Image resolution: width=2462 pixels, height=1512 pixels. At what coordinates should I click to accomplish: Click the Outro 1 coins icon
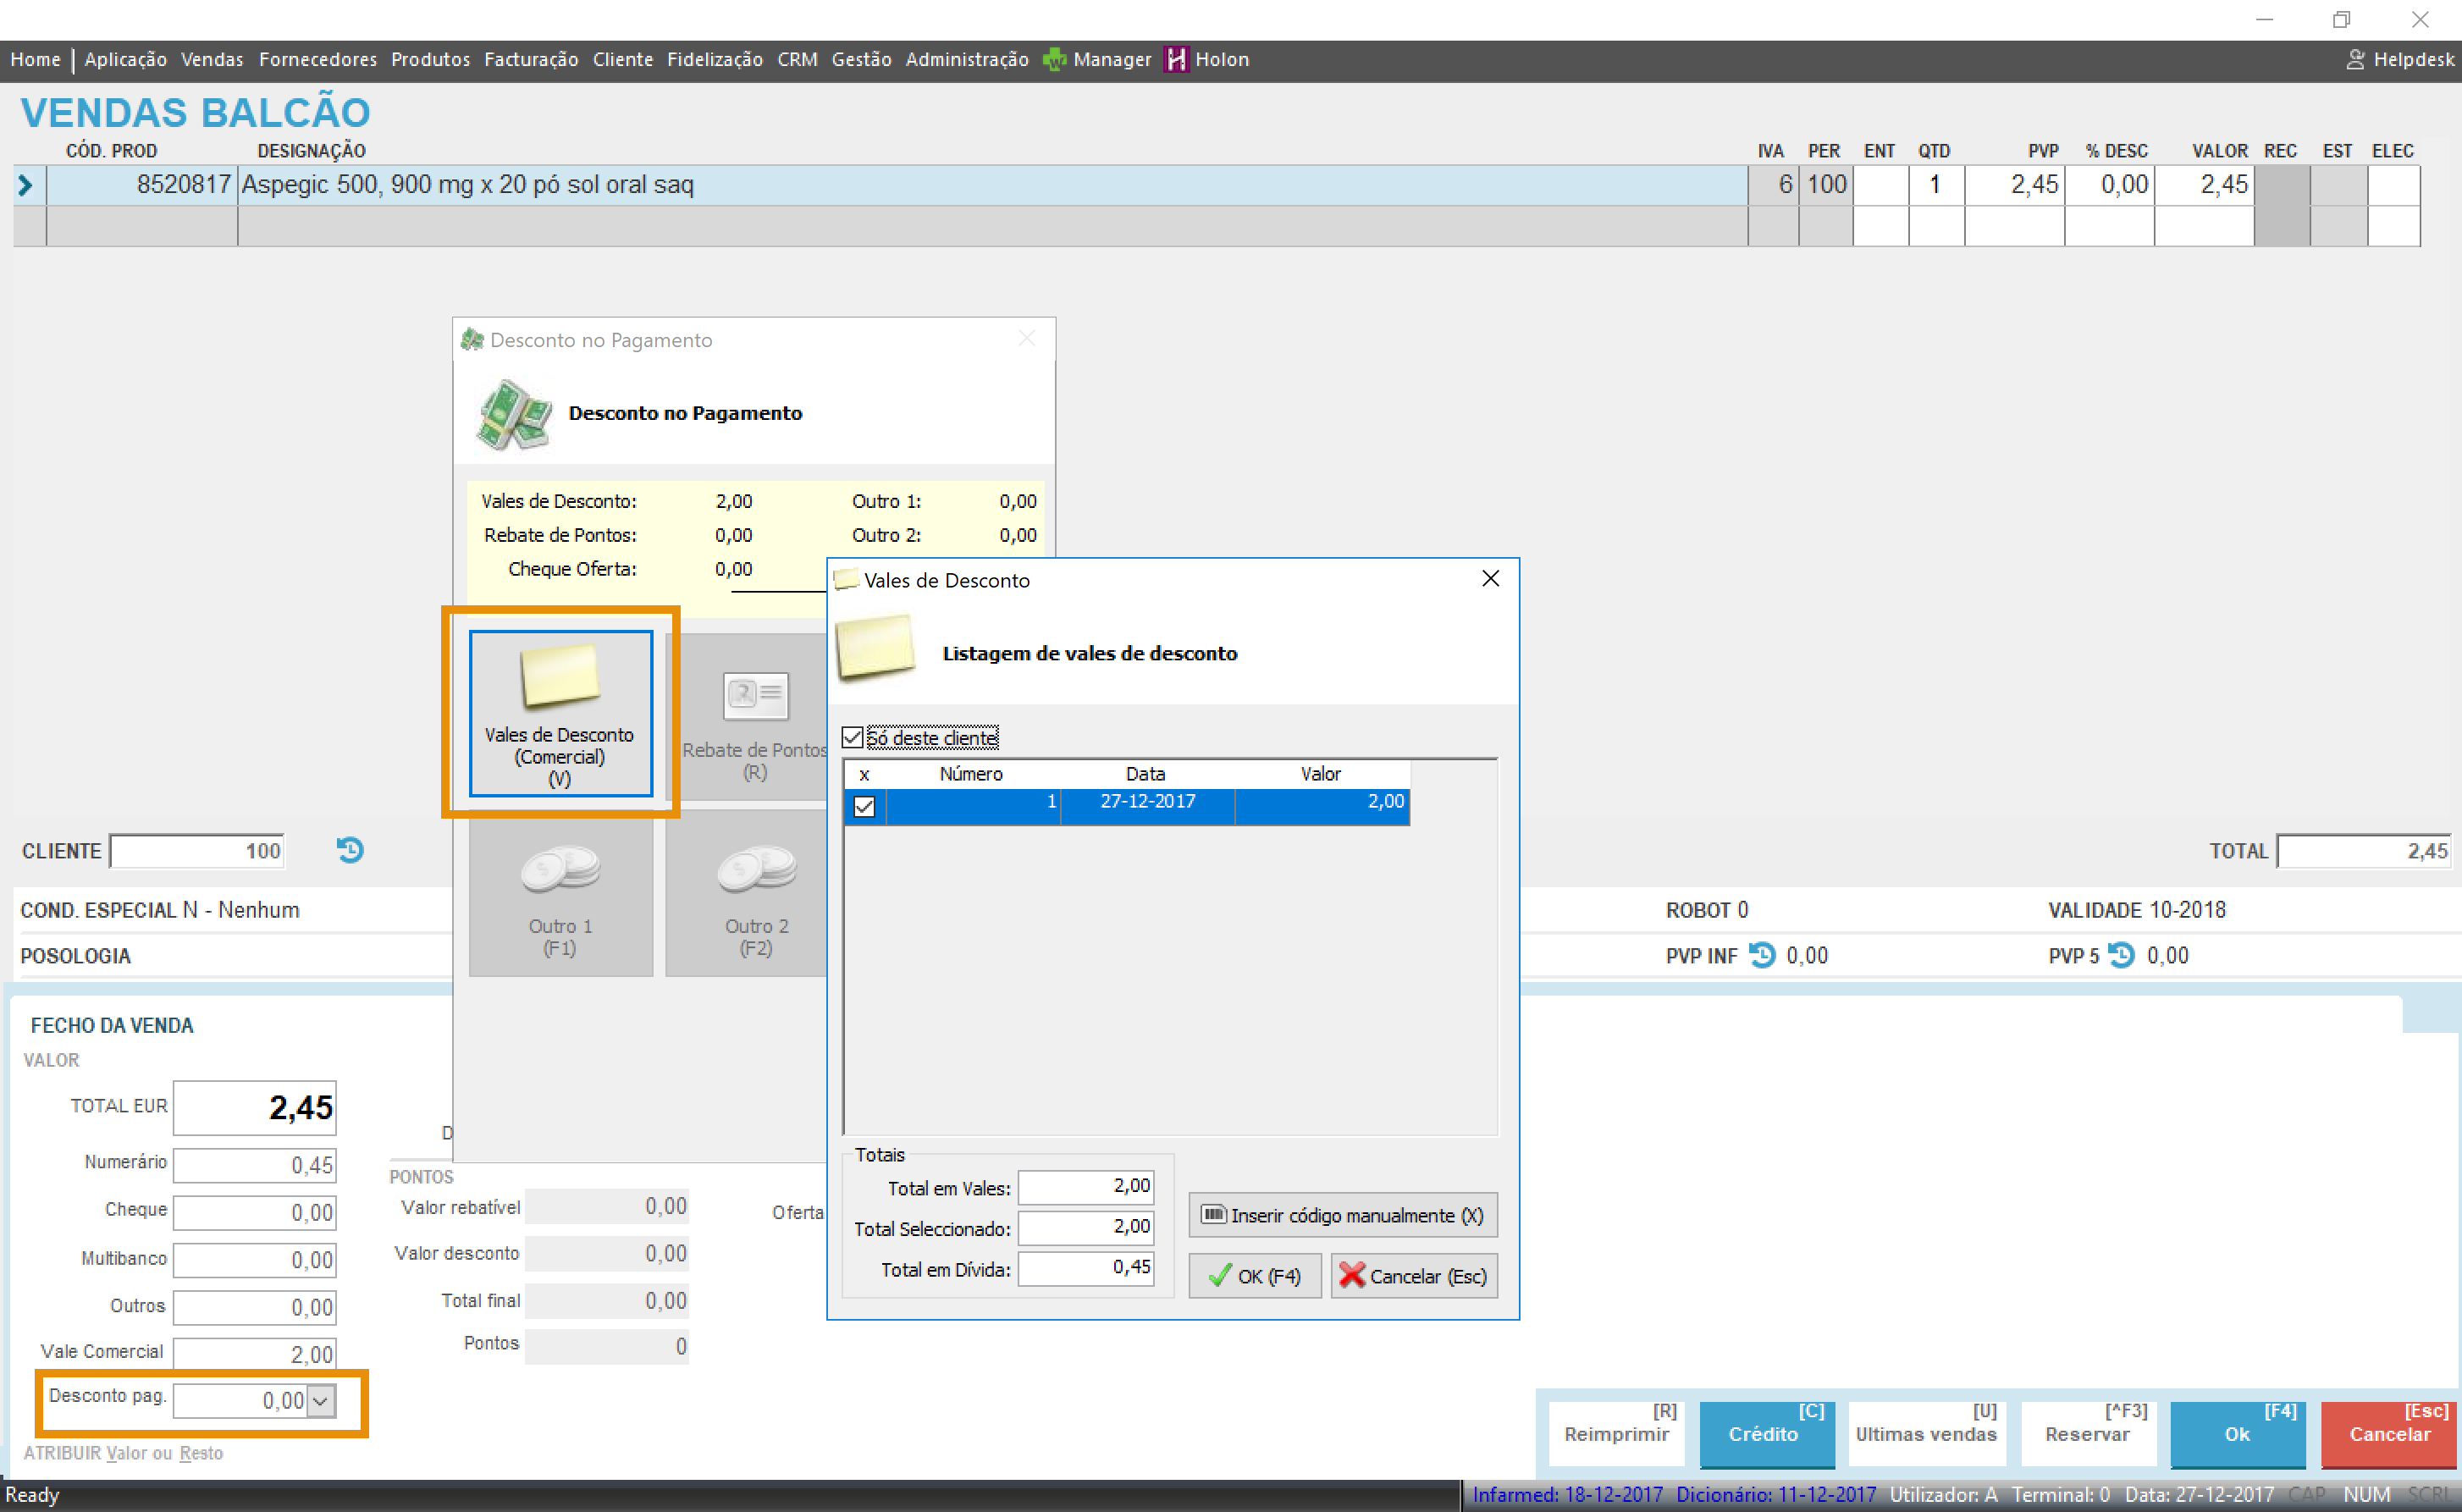pyautogui.click(x=560, y=869)
